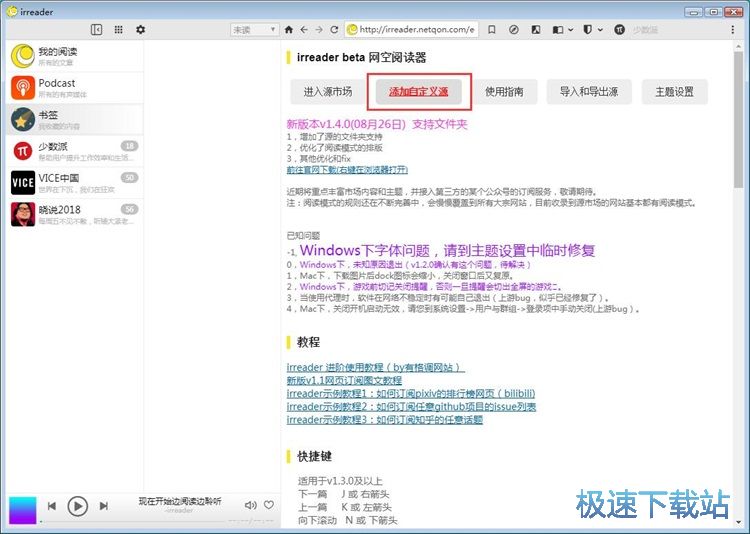750x534 pixels.
Task: Skip to previous track in player
Action: [x=52, y=506]
